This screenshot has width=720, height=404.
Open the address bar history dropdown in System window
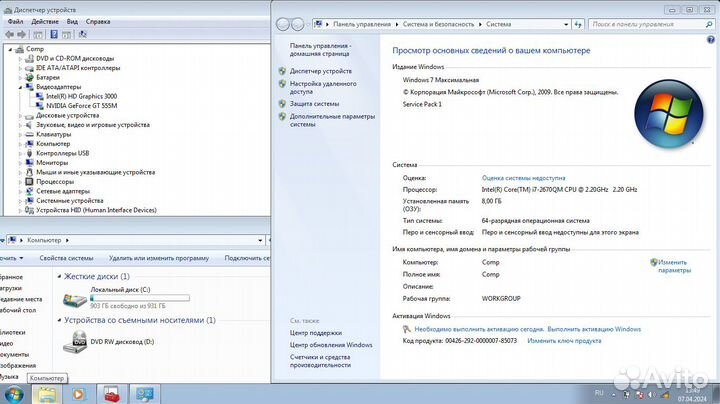[566, 24]
